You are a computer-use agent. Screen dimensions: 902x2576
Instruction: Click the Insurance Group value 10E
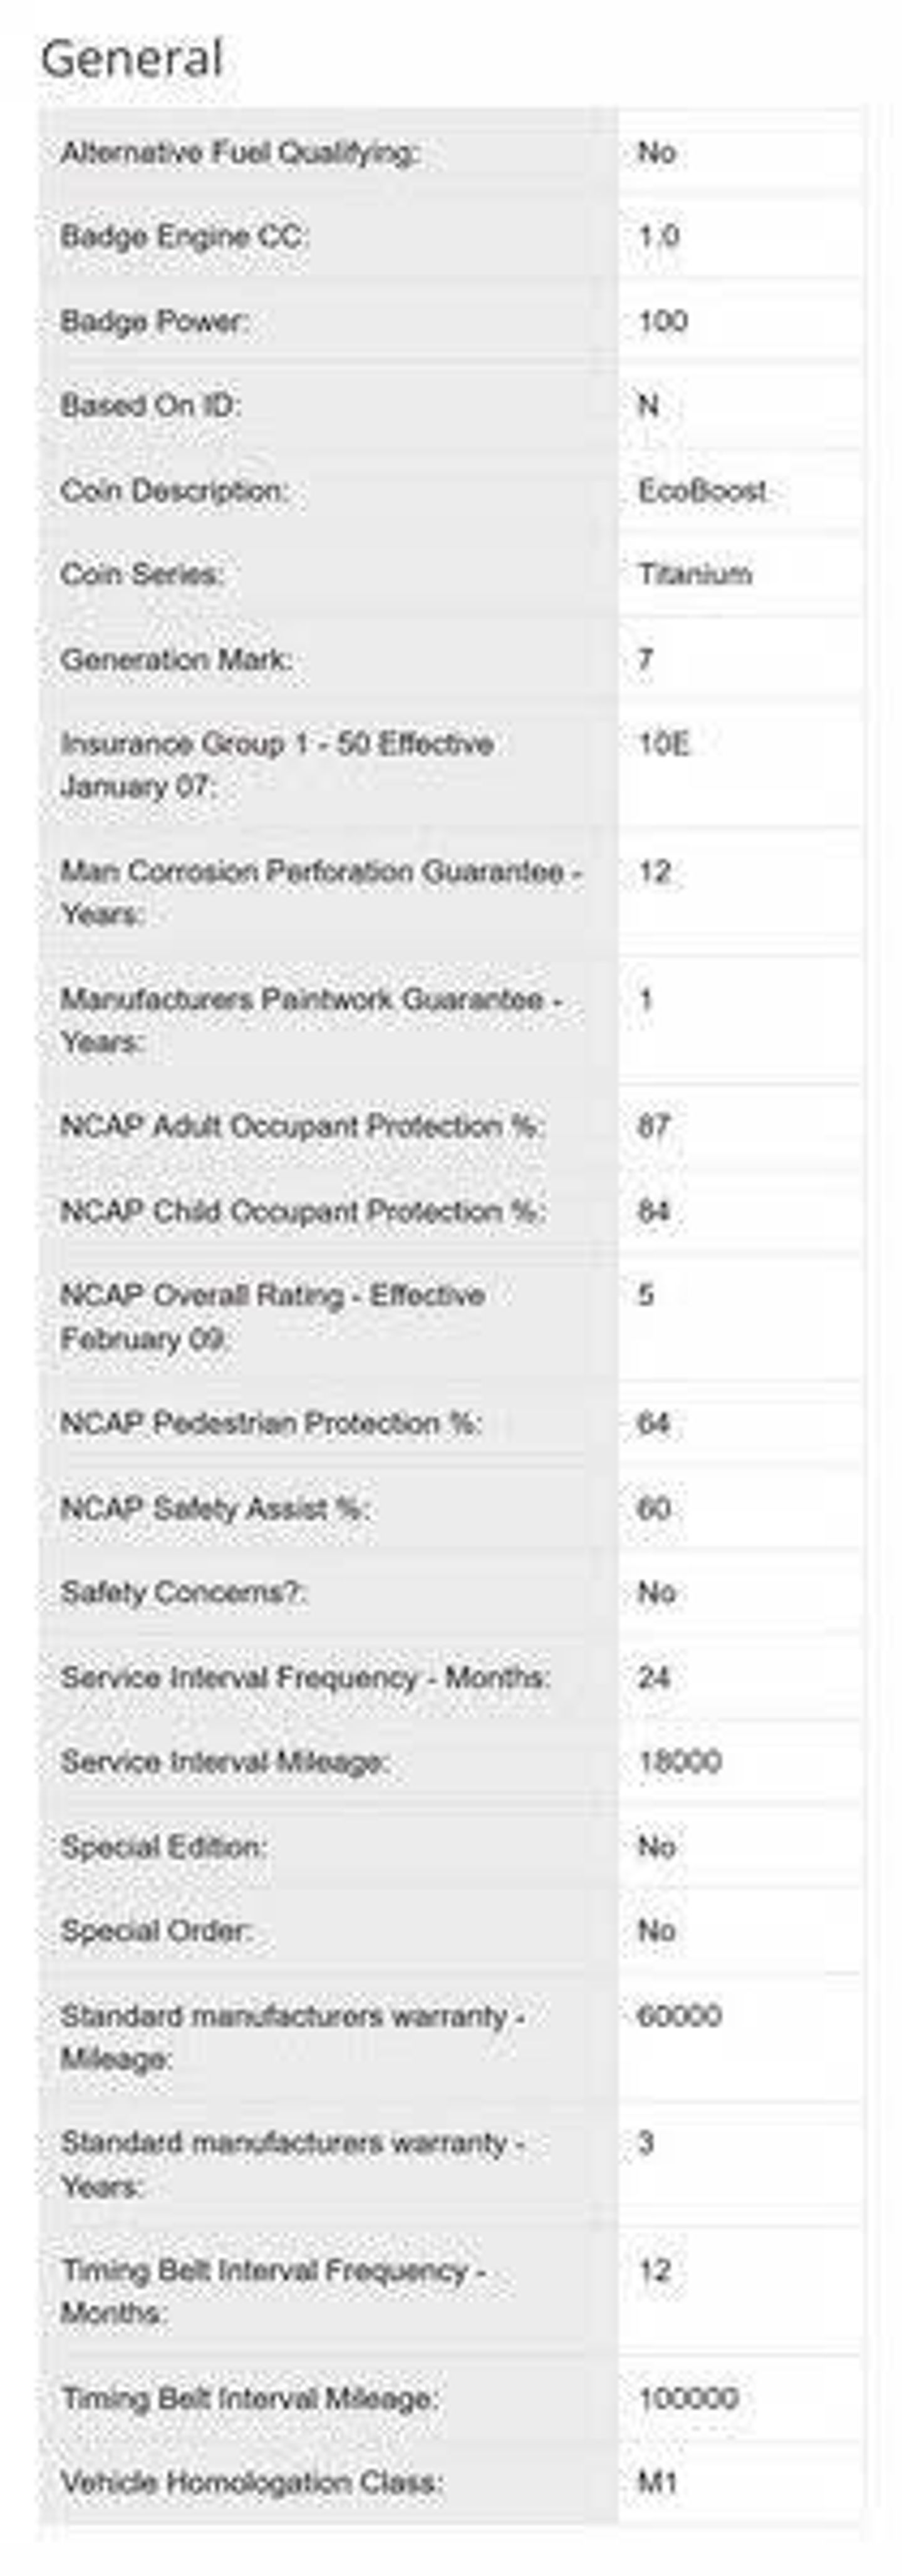(663, 744)
